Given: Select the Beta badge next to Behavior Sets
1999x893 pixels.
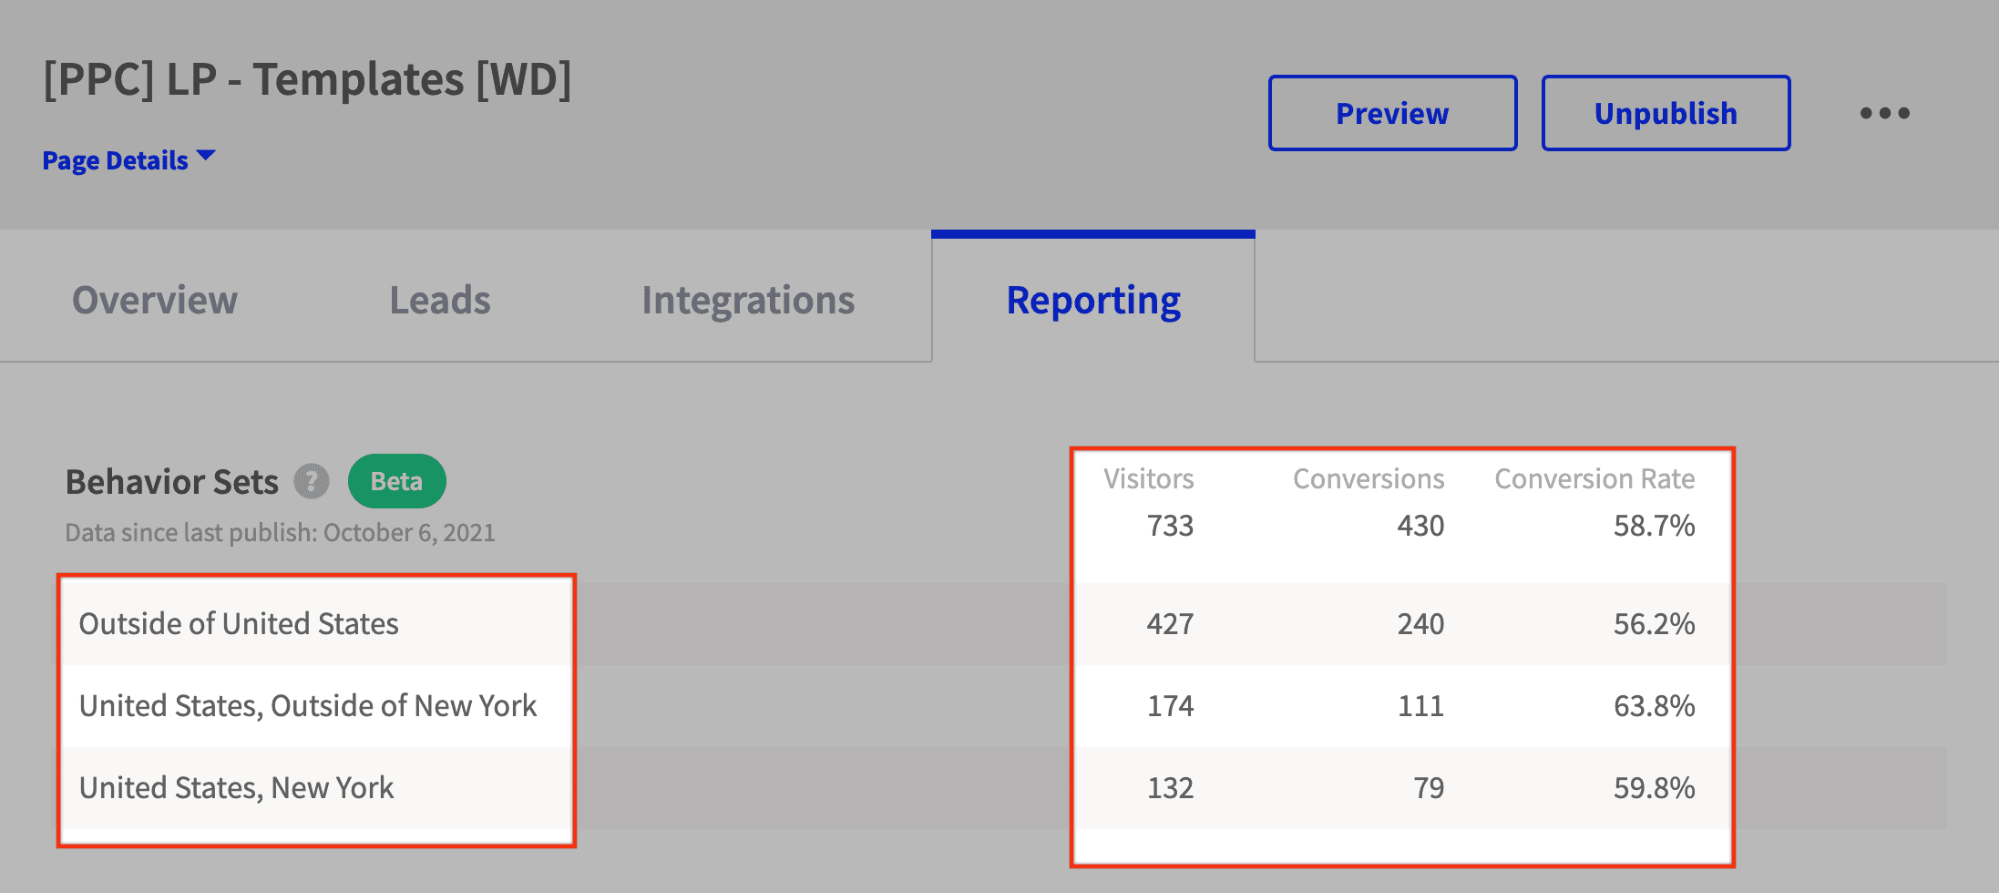Looking at the screenshot, I should (396, 481).
